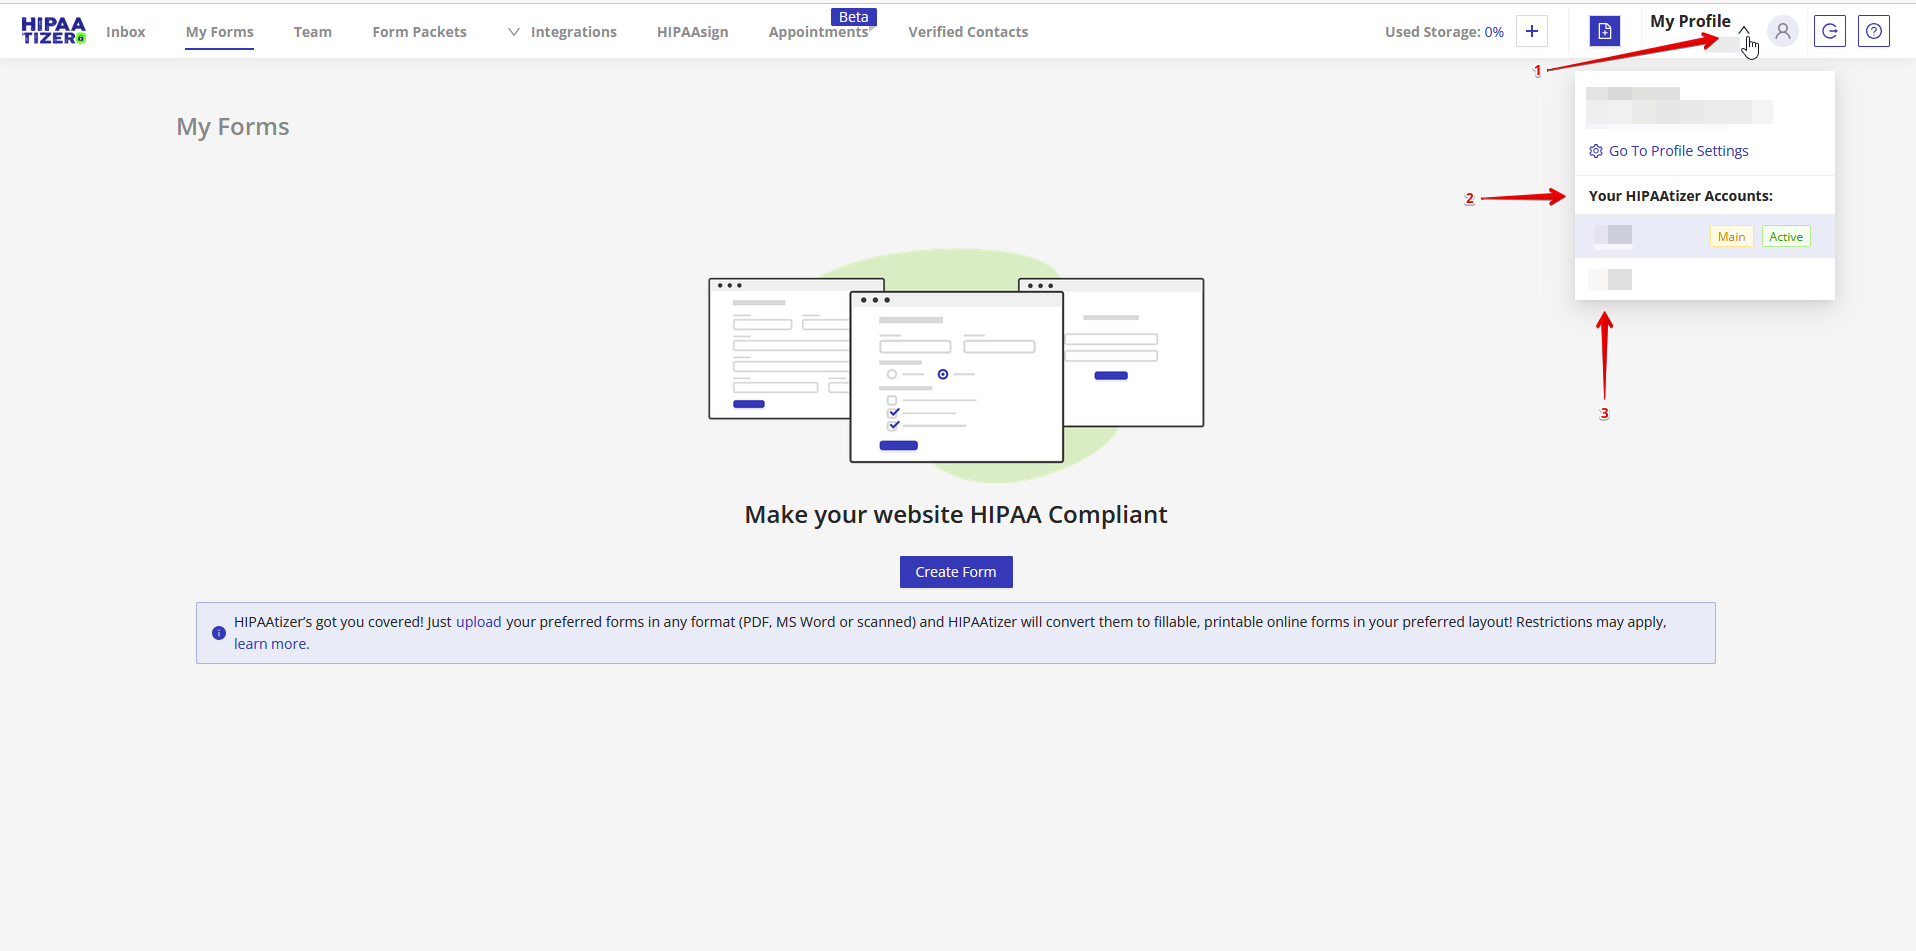This screenshot has width=1916, height=951.
Task: Click the 'learn more' link
Action: [x=271, y=644]
